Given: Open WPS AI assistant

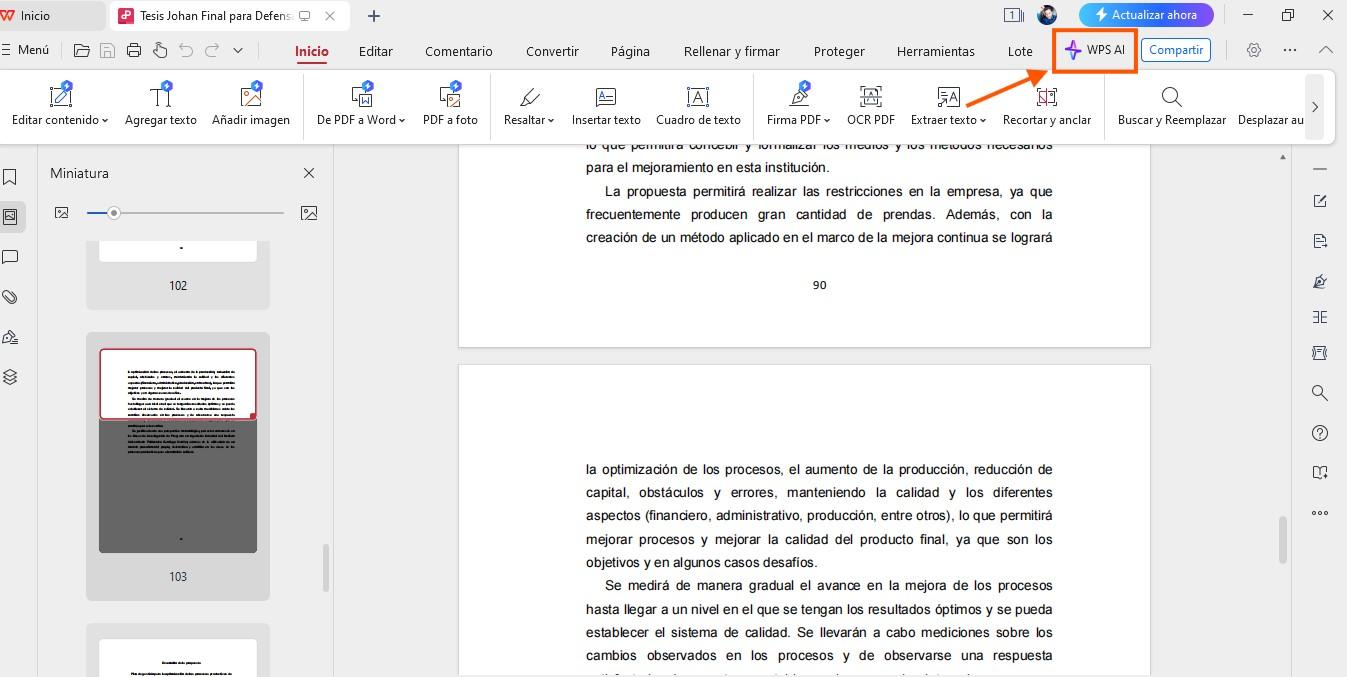Looking at the screenshot, I should (x=1094, y=49).
